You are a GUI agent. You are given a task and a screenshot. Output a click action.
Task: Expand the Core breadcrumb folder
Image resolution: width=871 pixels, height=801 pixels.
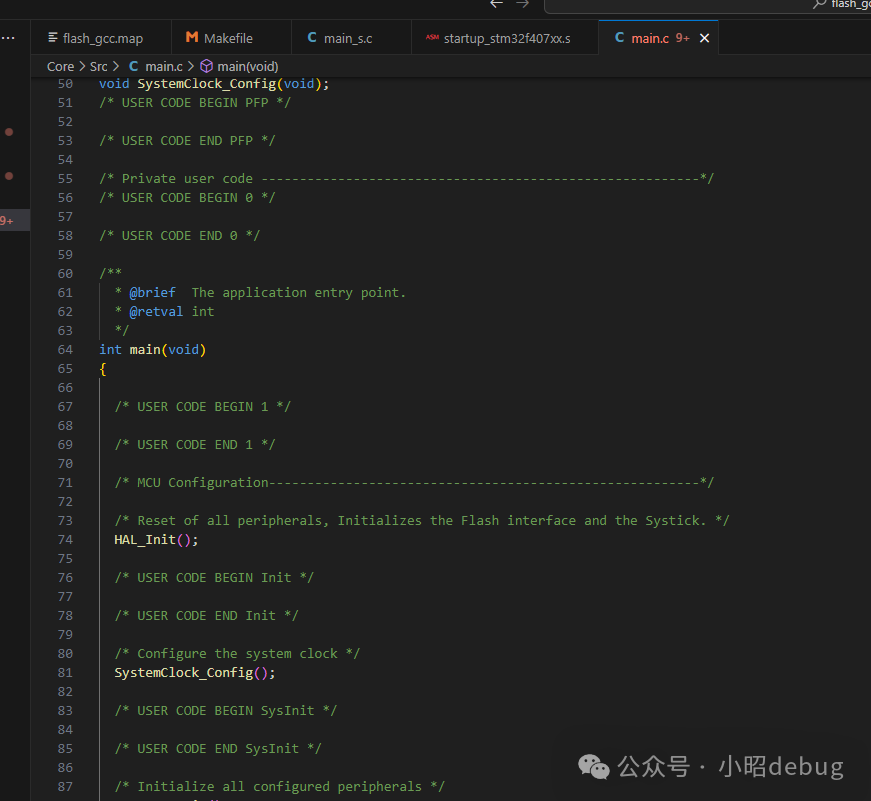[60, 66]
